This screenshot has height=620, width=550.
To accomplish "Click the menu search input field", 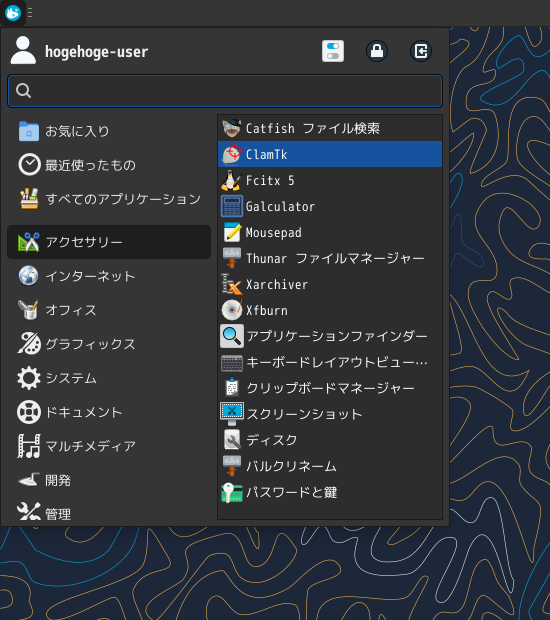I will click(225, 91).
